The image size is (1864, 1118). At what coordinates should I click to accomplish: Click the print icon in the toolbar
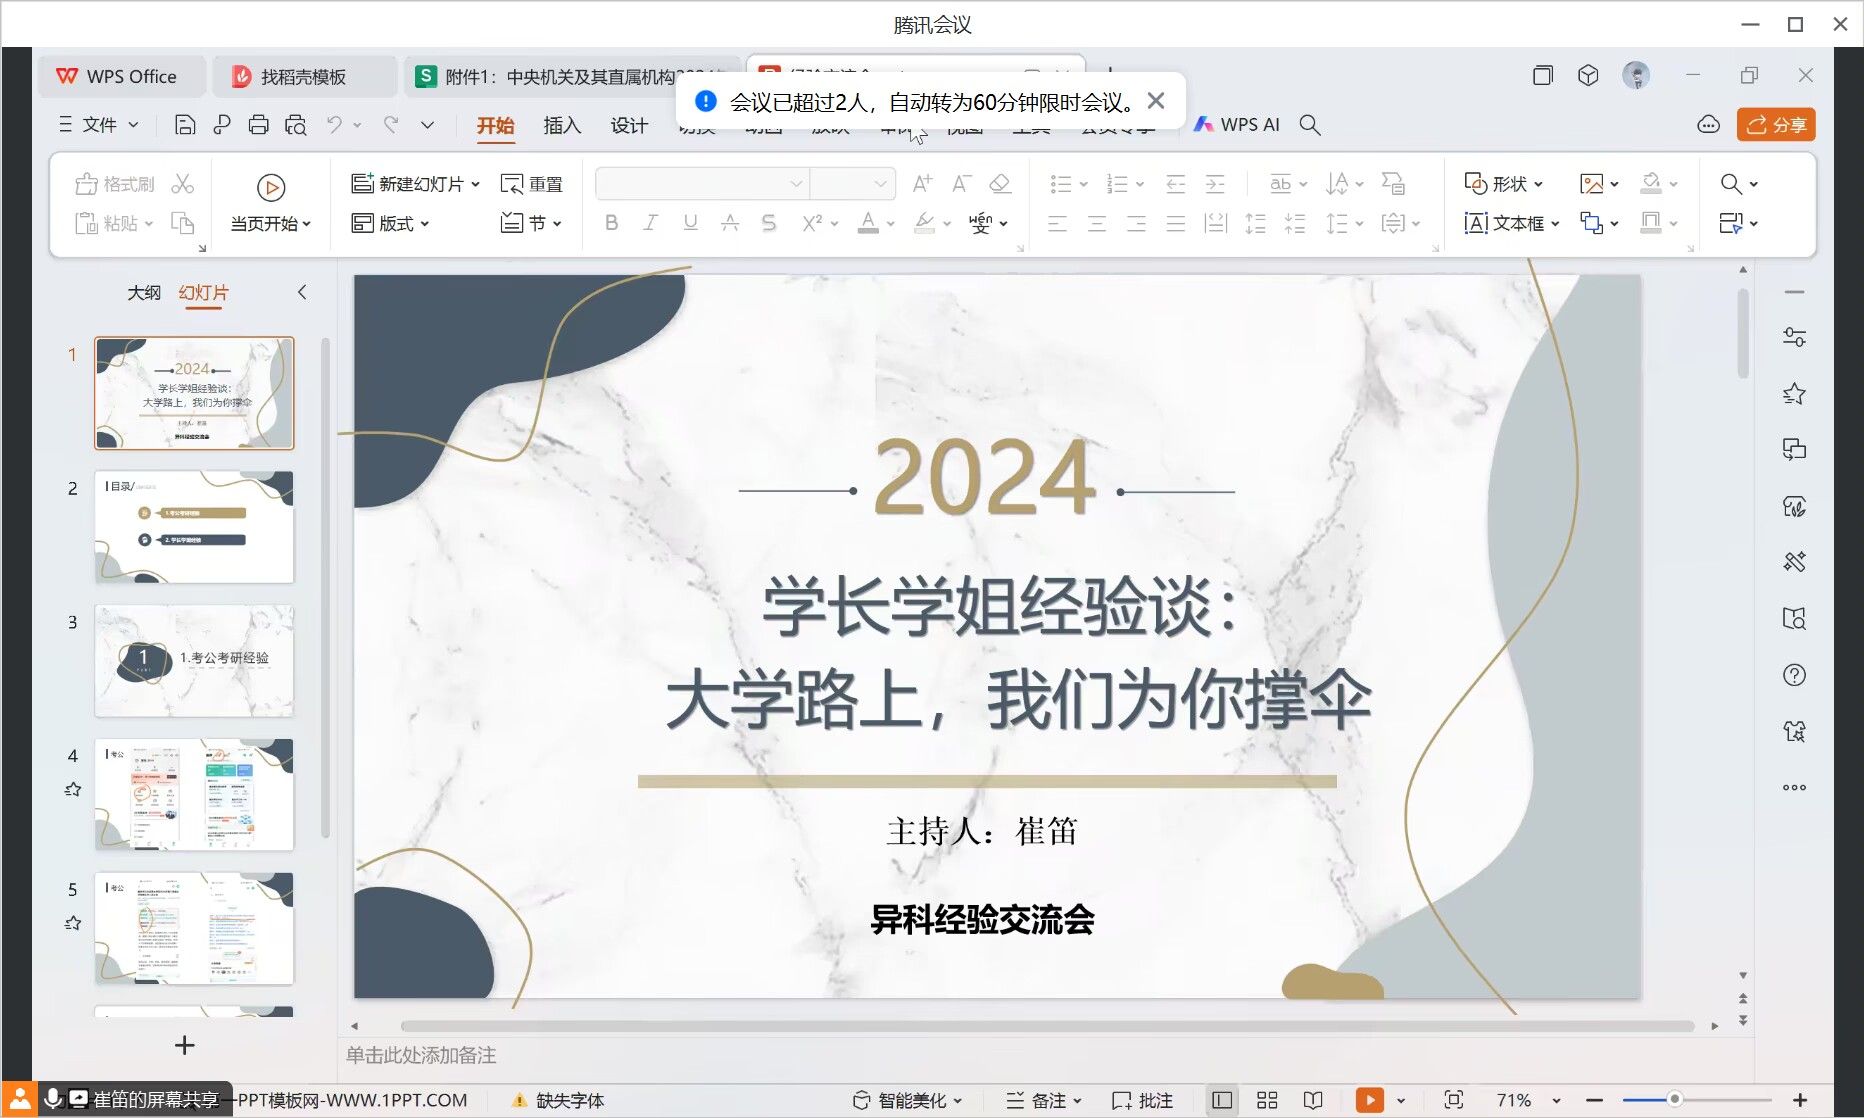click(x=258, y=125)
